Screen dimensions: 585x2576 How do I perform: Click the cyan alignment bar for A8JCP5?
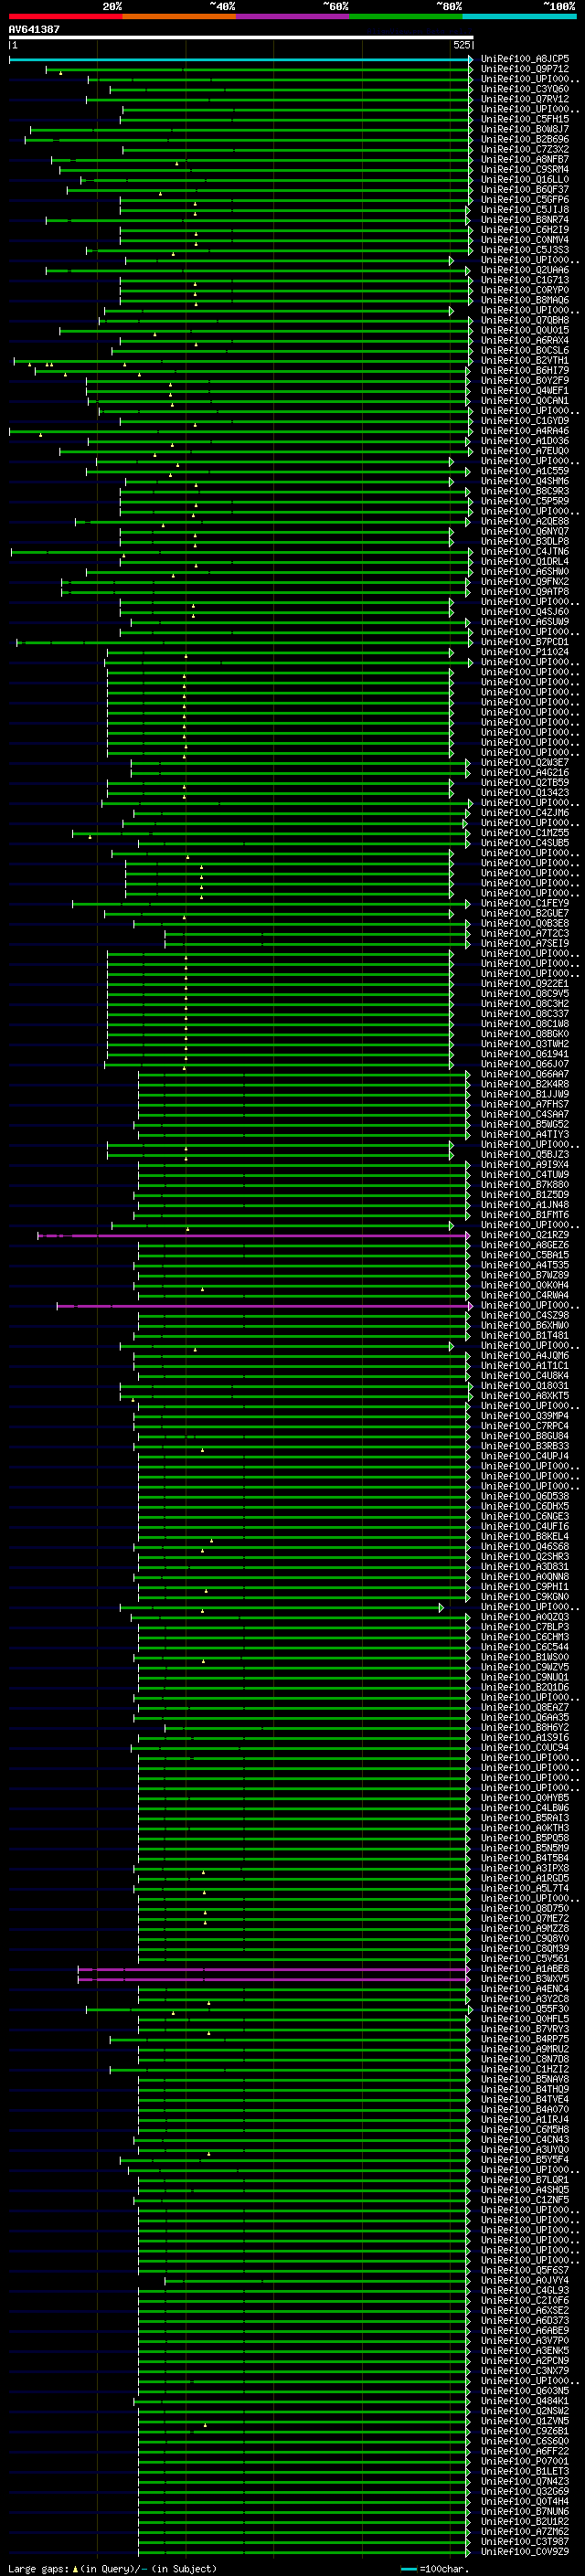(241, 60)
